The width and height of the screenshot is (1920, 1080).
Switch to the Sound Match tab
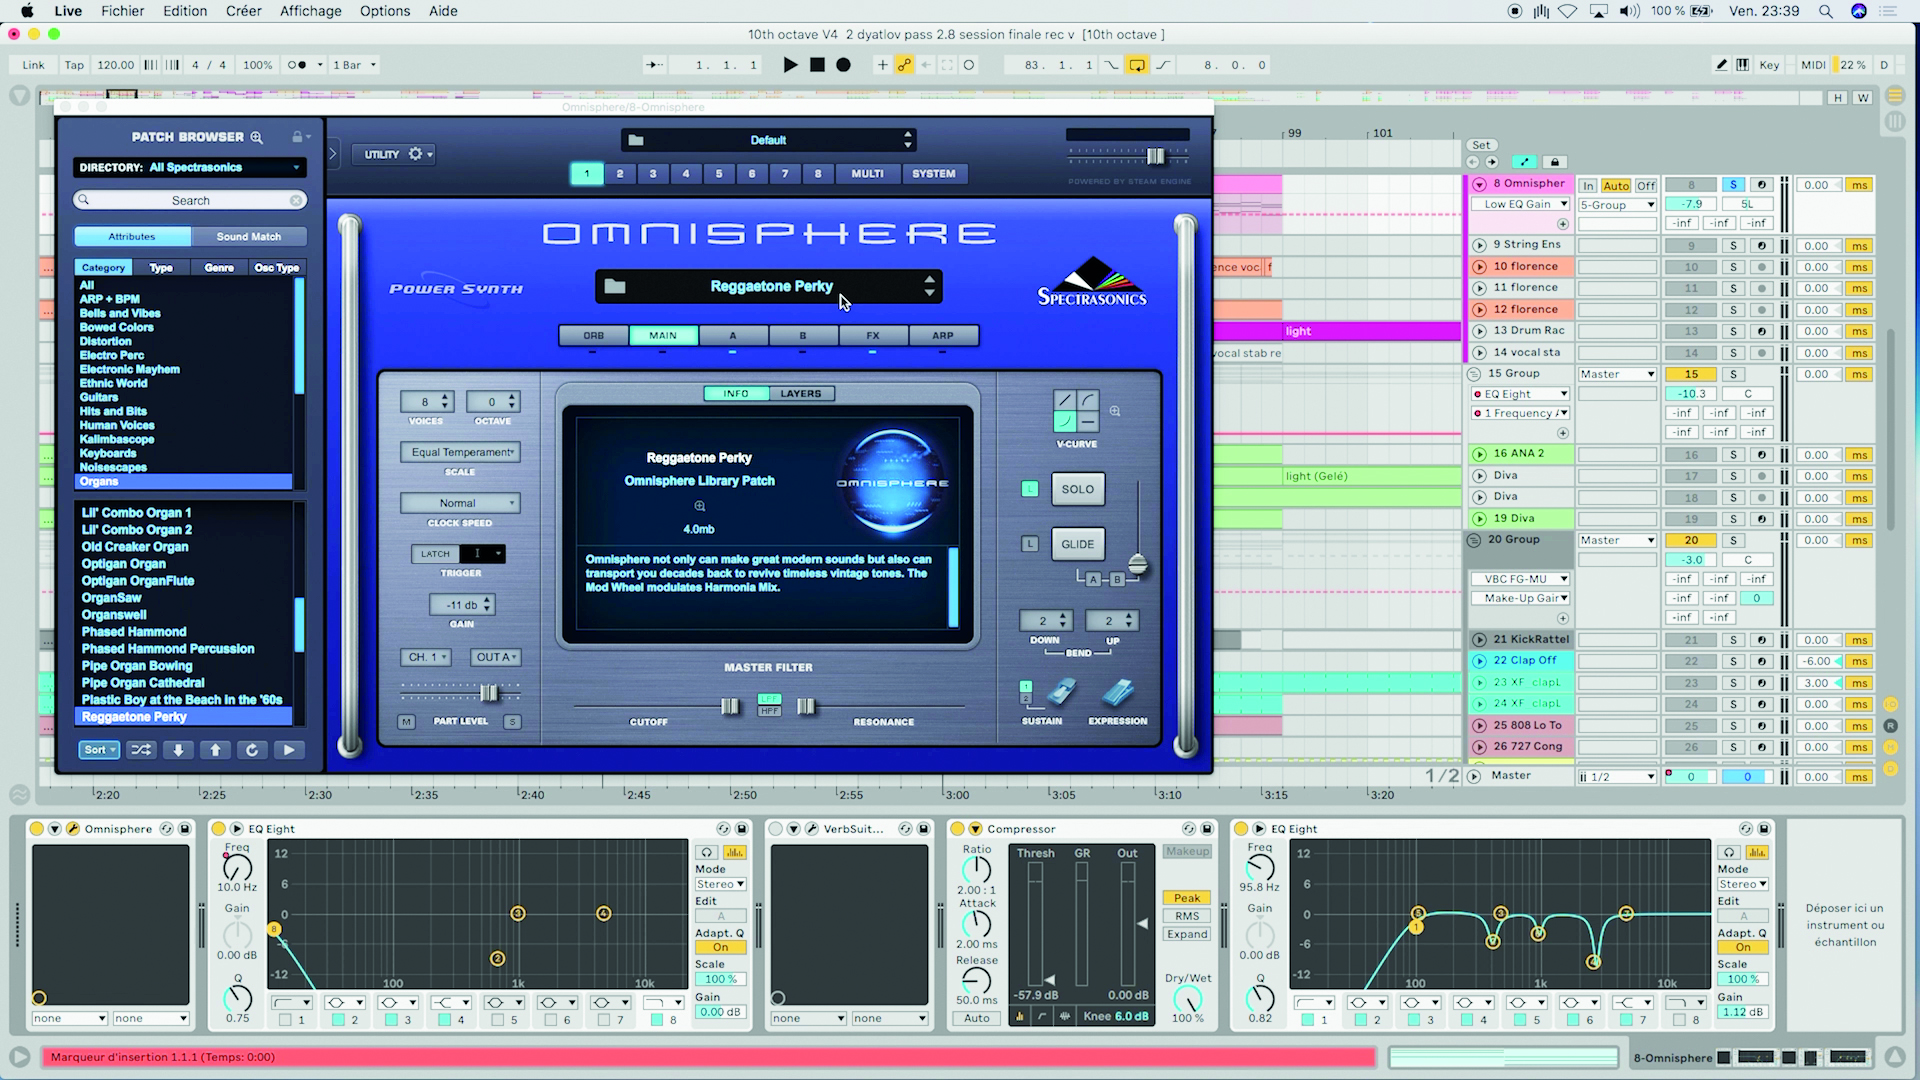[x=249, y=237]
